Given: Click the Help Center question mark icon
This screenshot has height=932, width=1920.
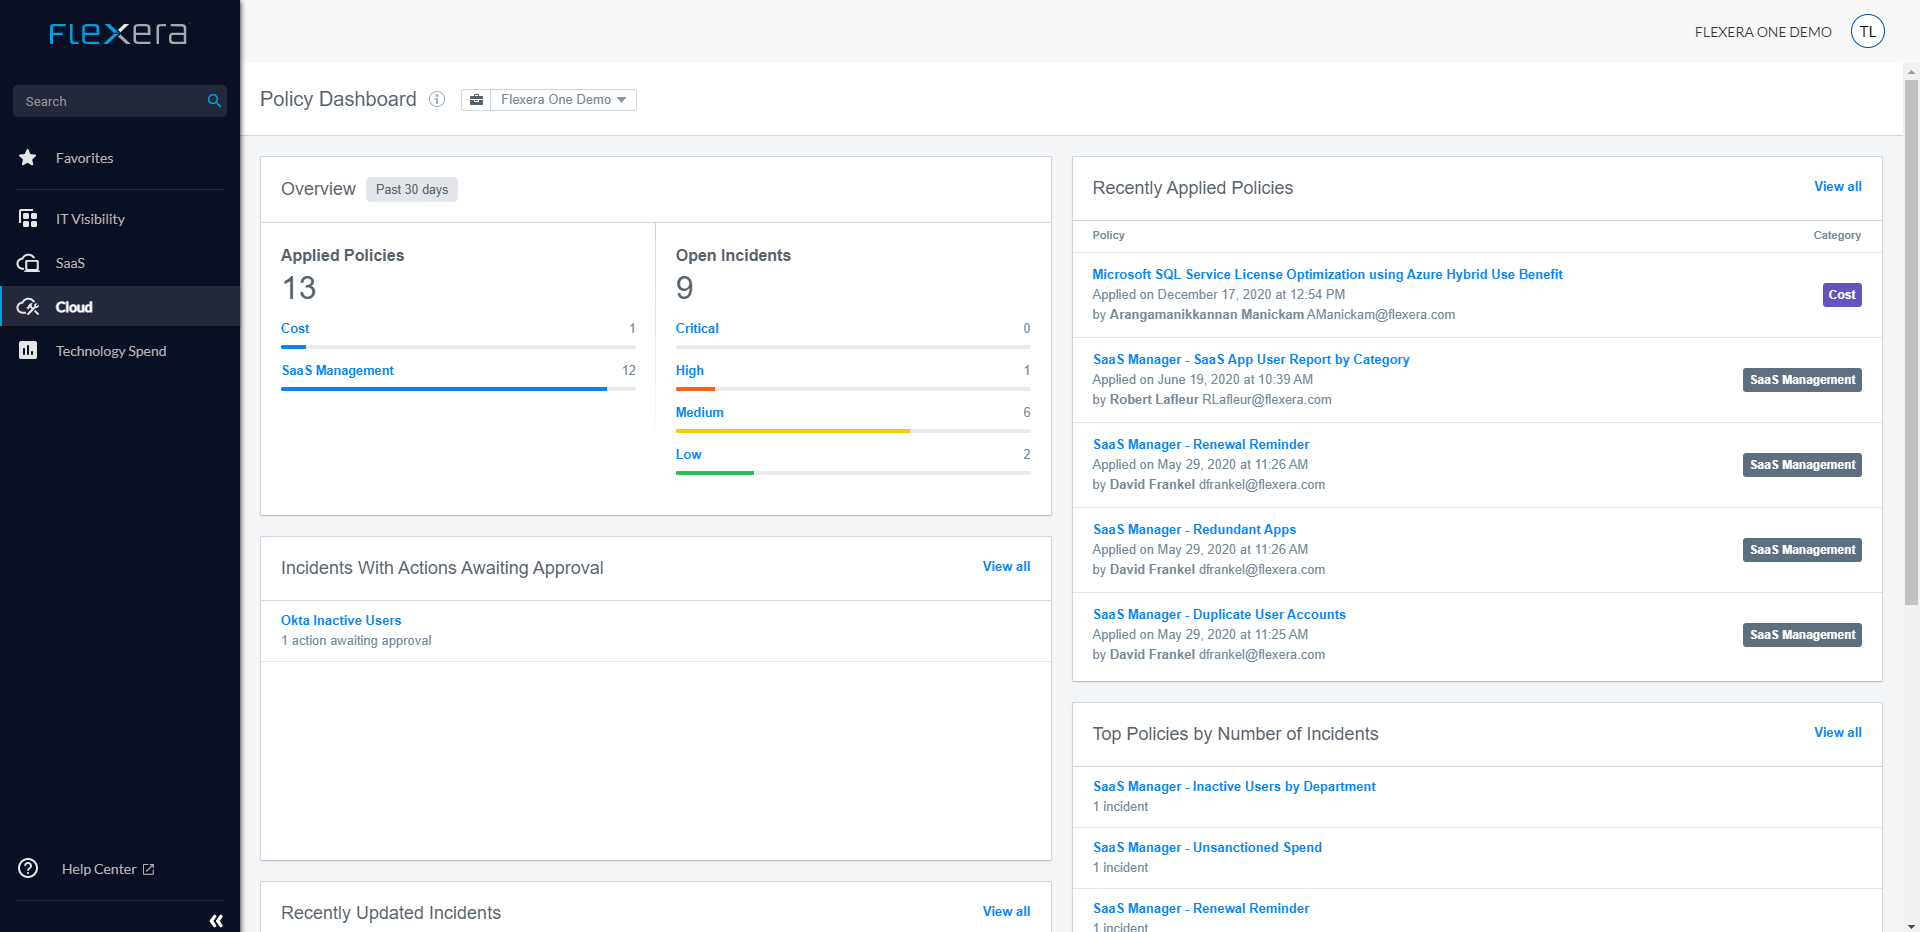Looking at the screenshot, I should tap(28, 868).
